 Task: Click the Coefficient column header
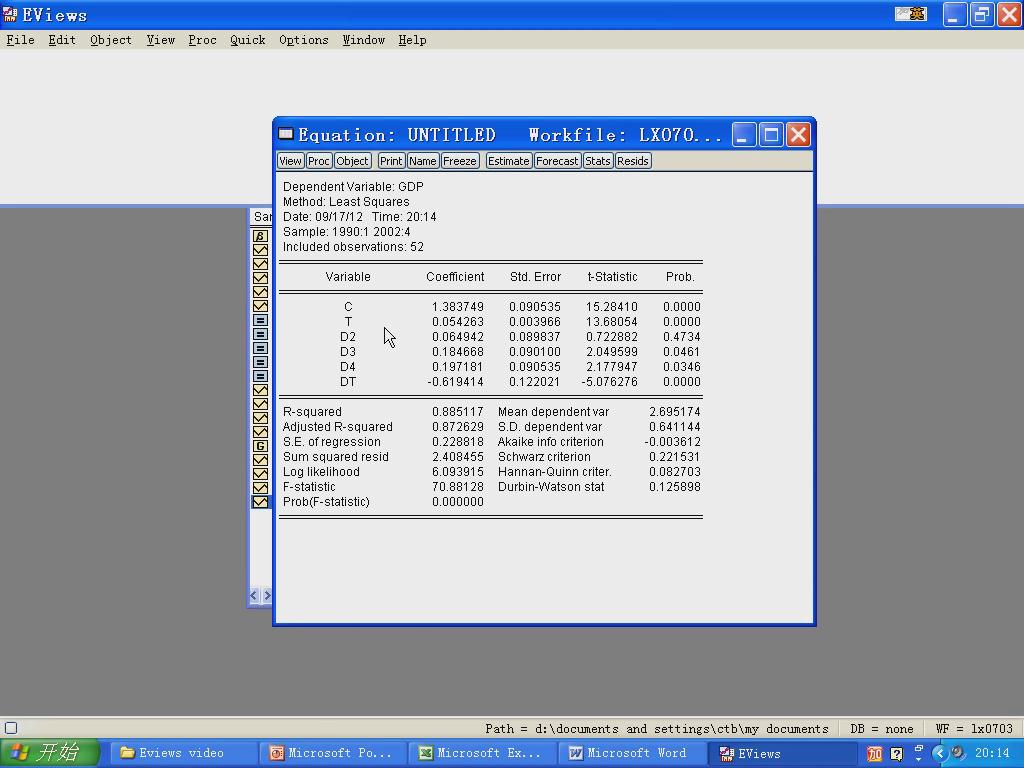coord(455,277)
